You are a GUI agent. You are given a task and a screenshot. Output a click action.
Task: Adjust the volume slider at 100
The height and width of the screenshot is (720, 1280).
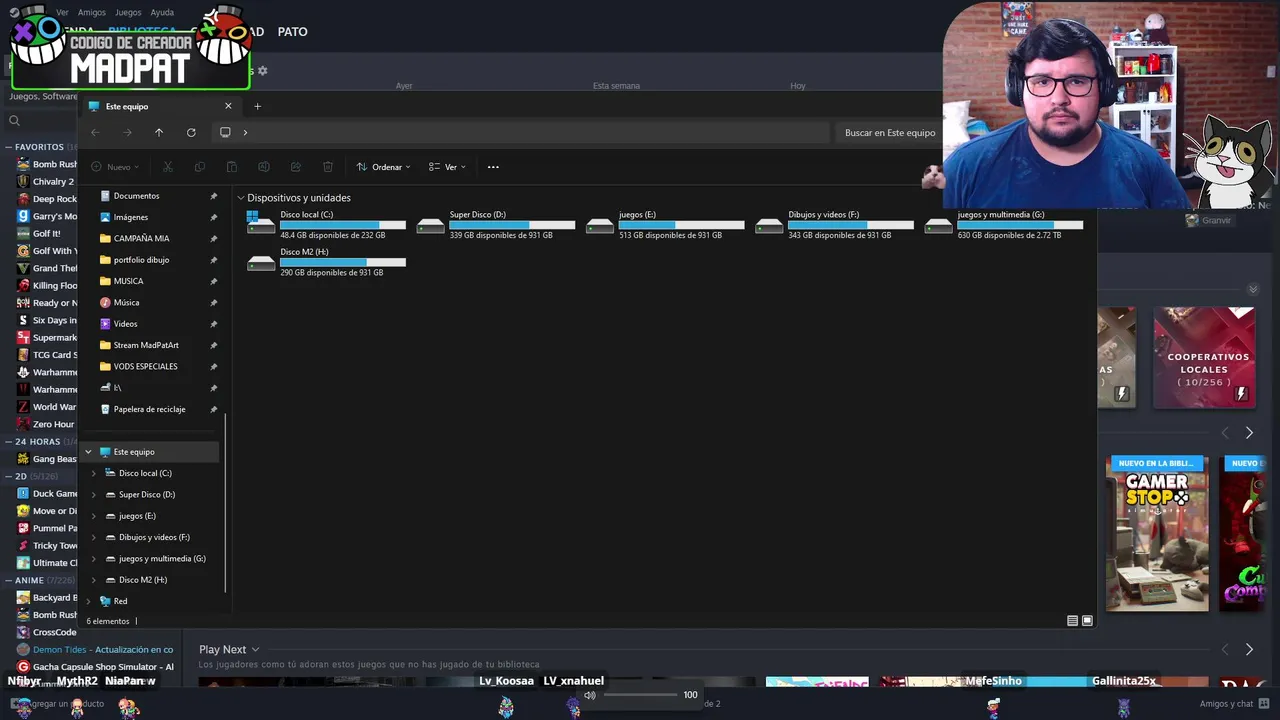(641, 695)
